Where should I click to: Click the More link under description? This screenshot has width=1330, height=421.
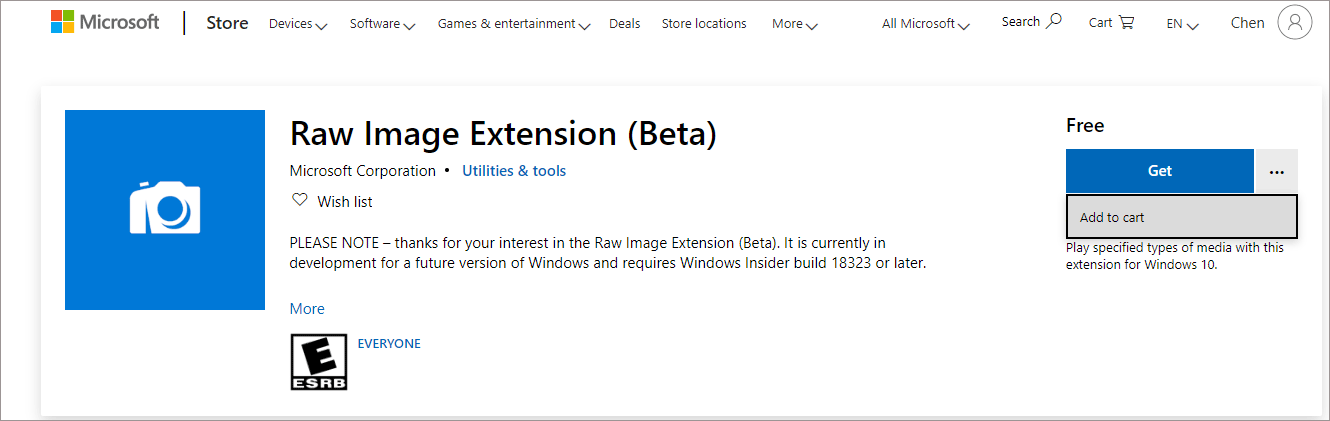(x=307, y=309)
